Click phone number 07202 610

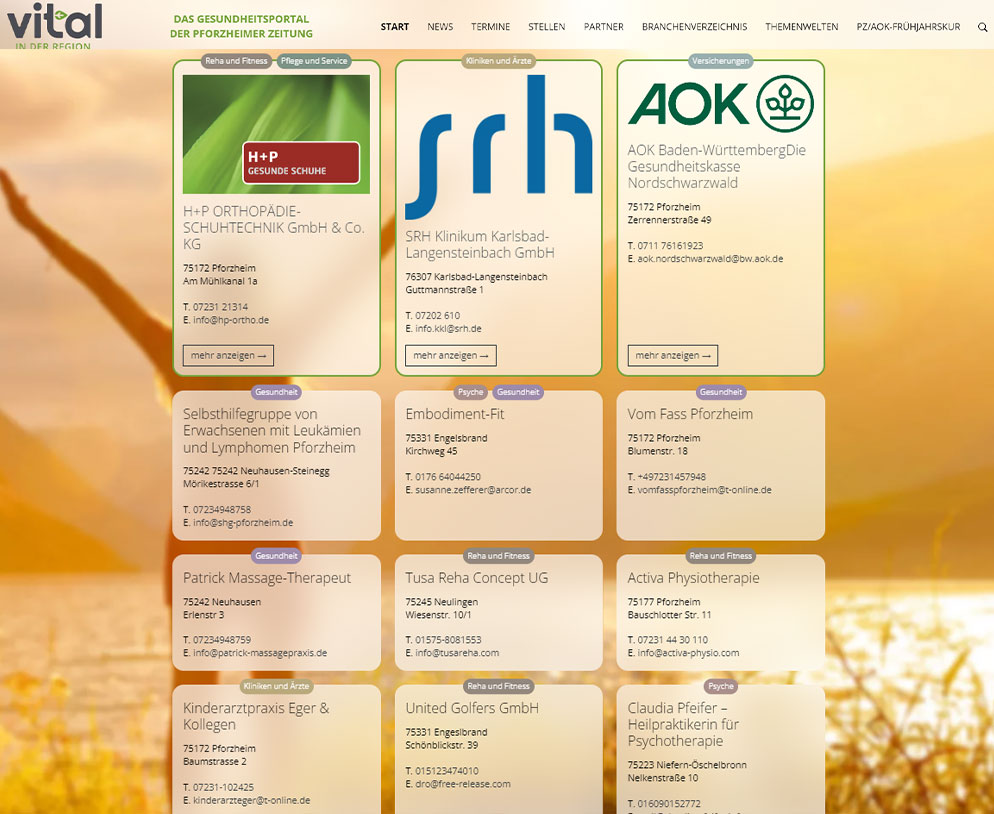pos(437,315)
